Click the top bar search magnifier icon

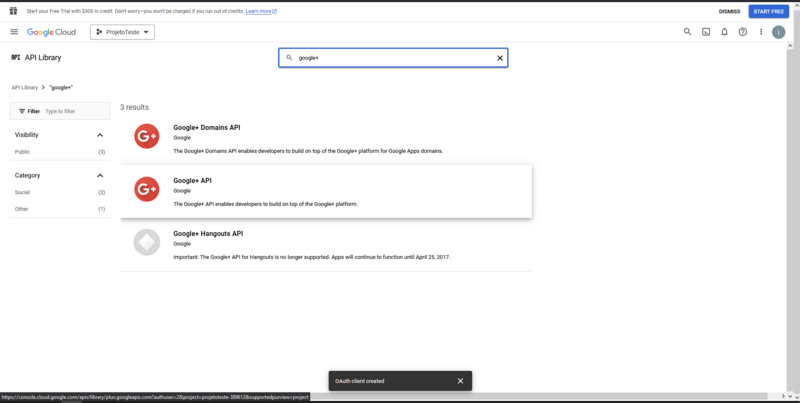(x=687, y=32)
